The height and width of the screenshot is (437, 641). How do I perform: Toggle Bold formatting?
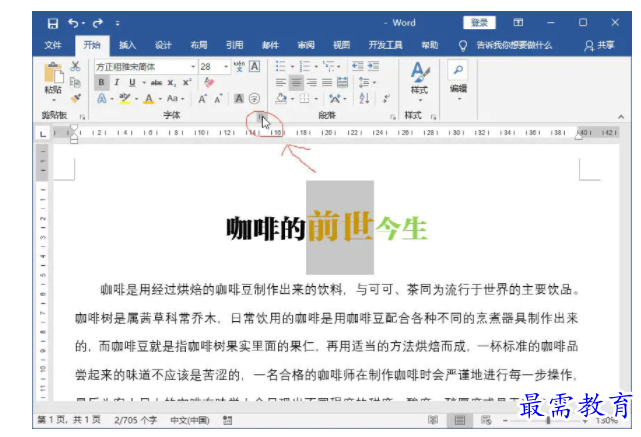pos(101,83)
